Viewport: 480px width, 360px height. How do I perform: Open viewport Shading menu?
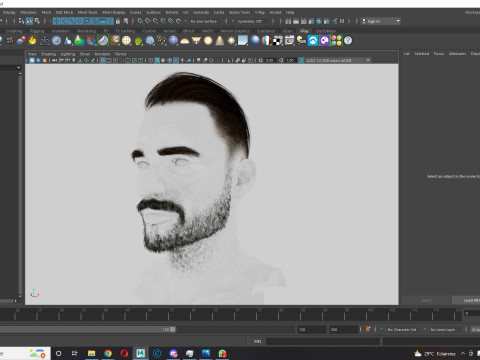click(x=48, y=54)
